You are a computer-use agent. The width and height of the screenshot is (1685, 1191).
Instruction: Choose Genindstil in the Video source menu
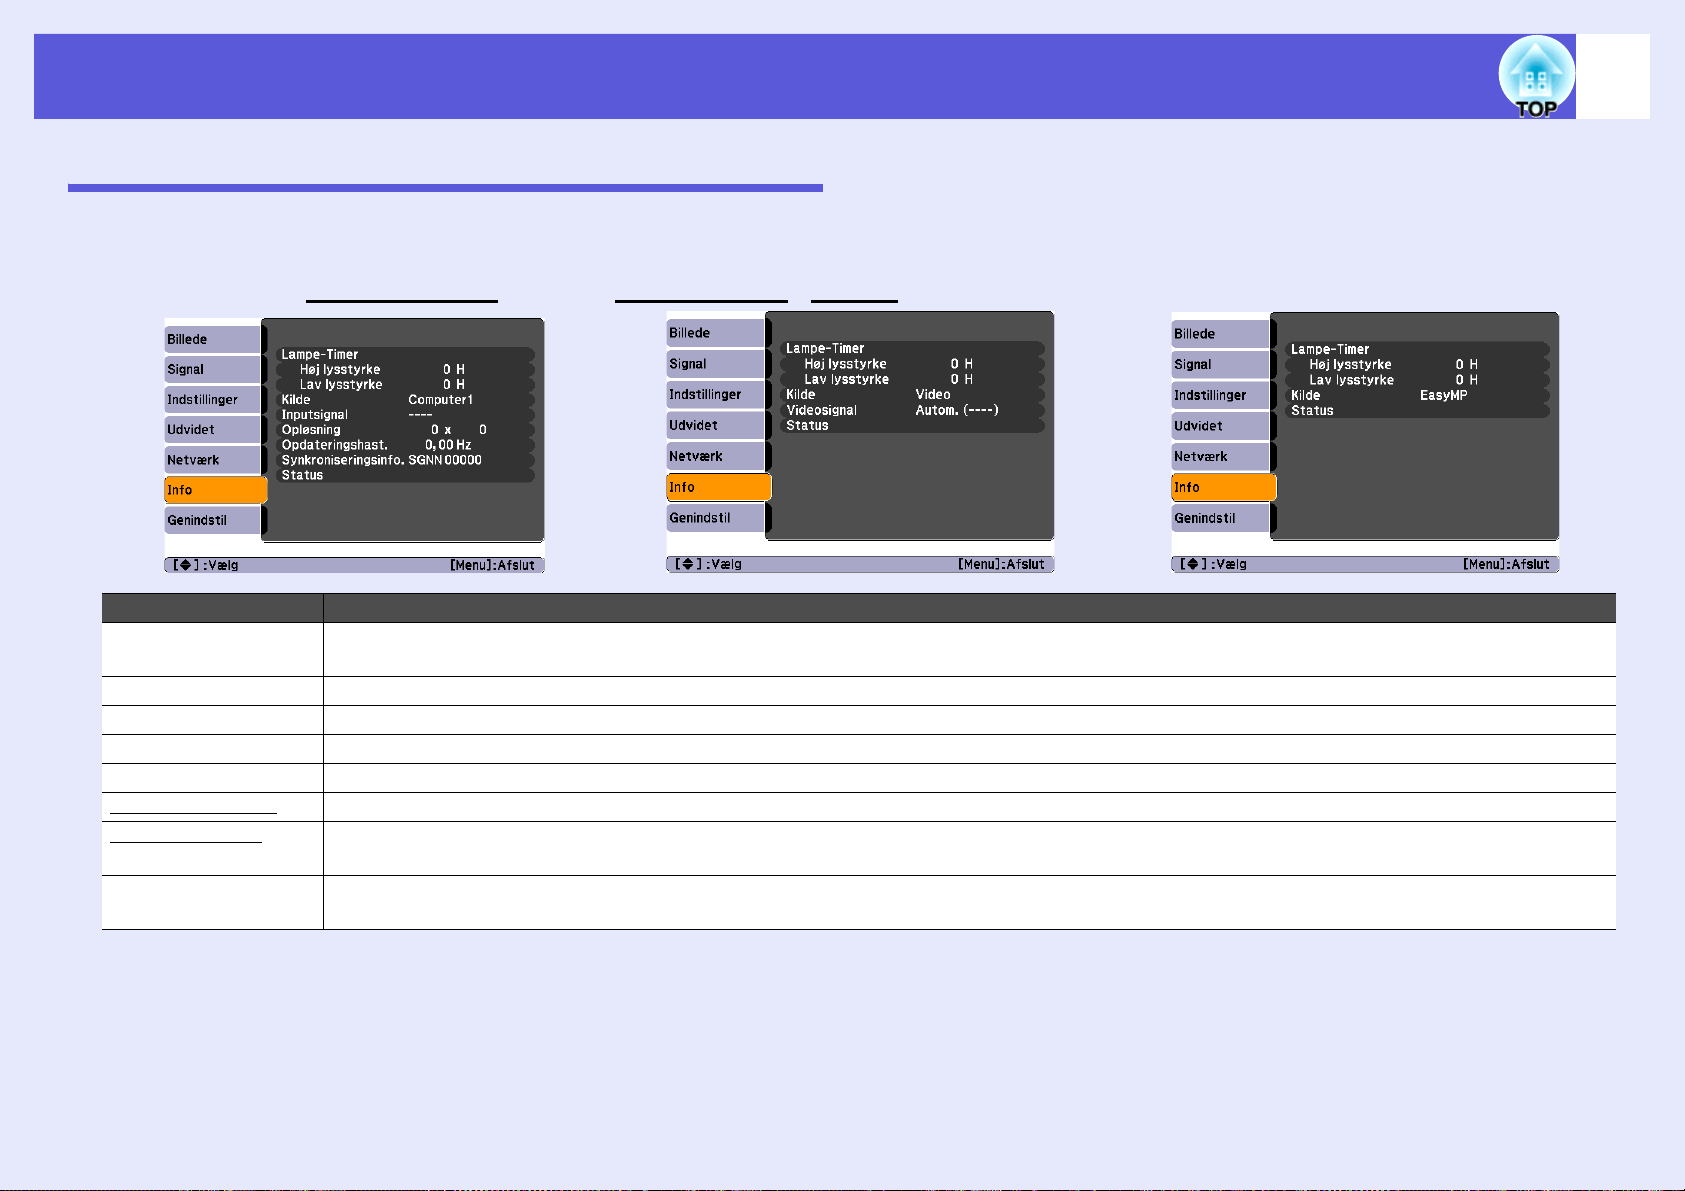716,518
